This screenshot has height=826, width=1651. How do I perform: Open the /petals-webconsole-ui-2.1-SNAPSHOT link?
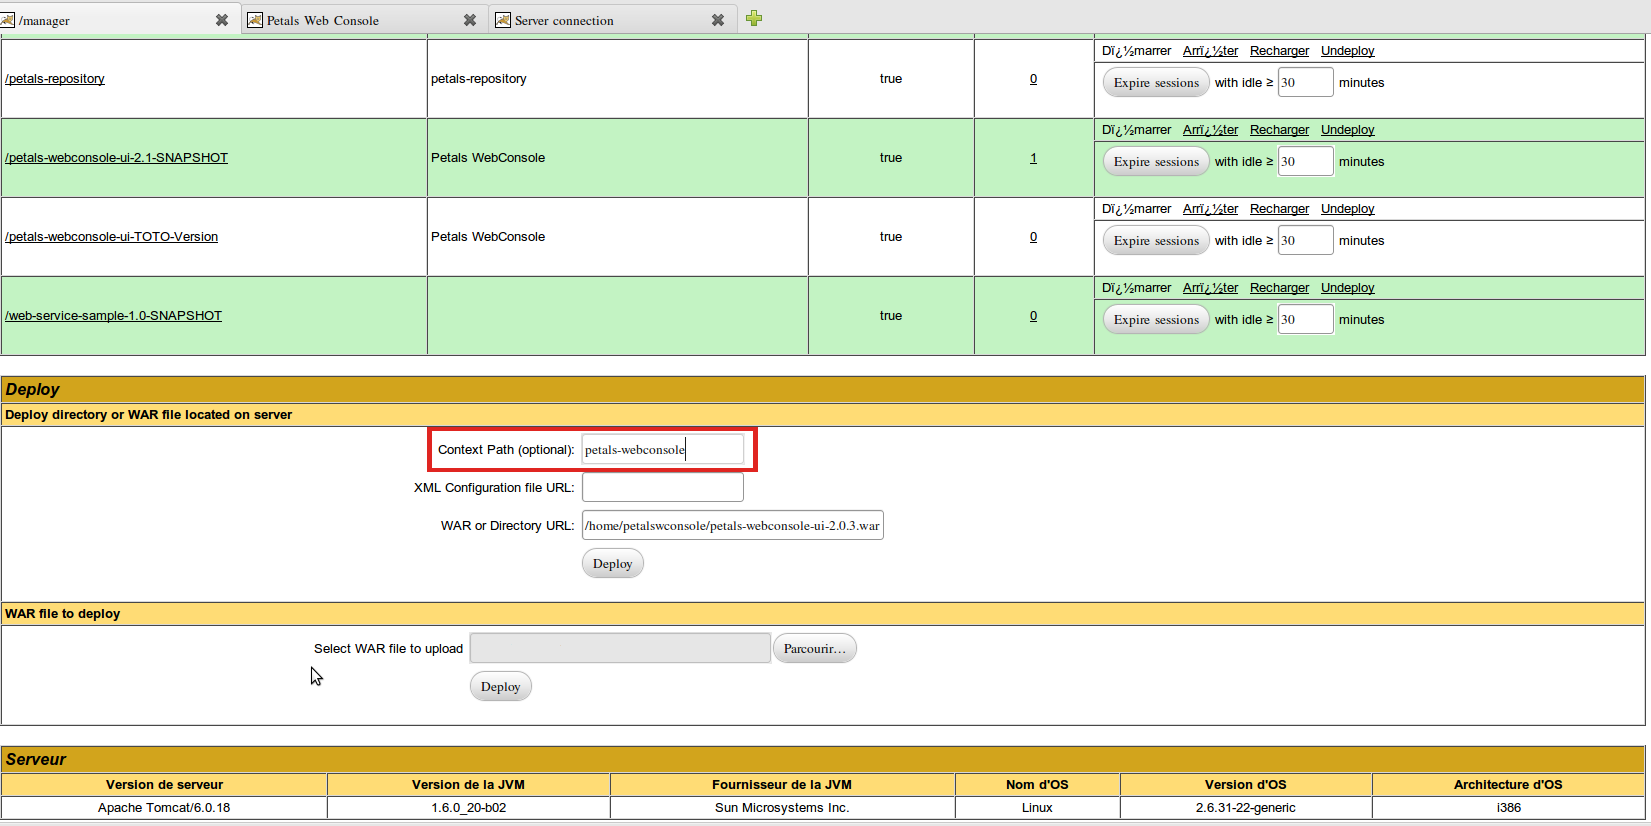[x=116, y=158]
